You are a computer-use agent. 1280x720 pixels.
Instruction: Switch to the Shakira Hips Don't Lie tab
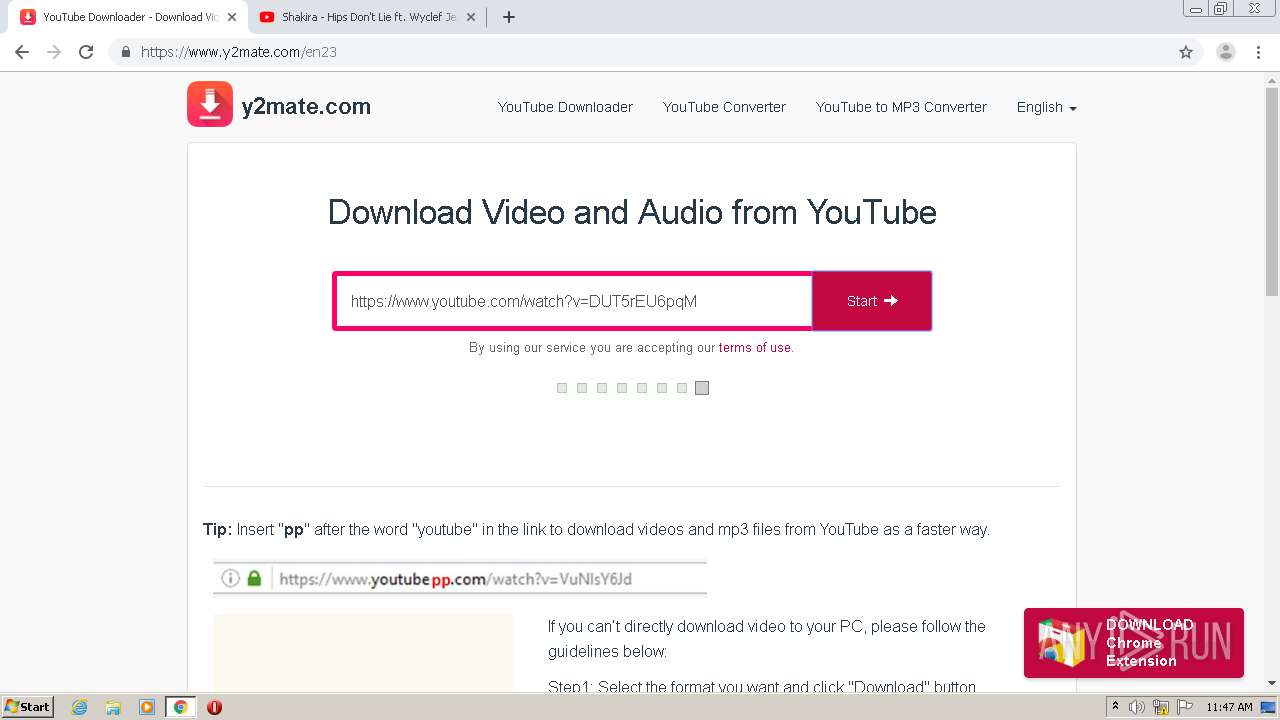click(x=367, y=17)
